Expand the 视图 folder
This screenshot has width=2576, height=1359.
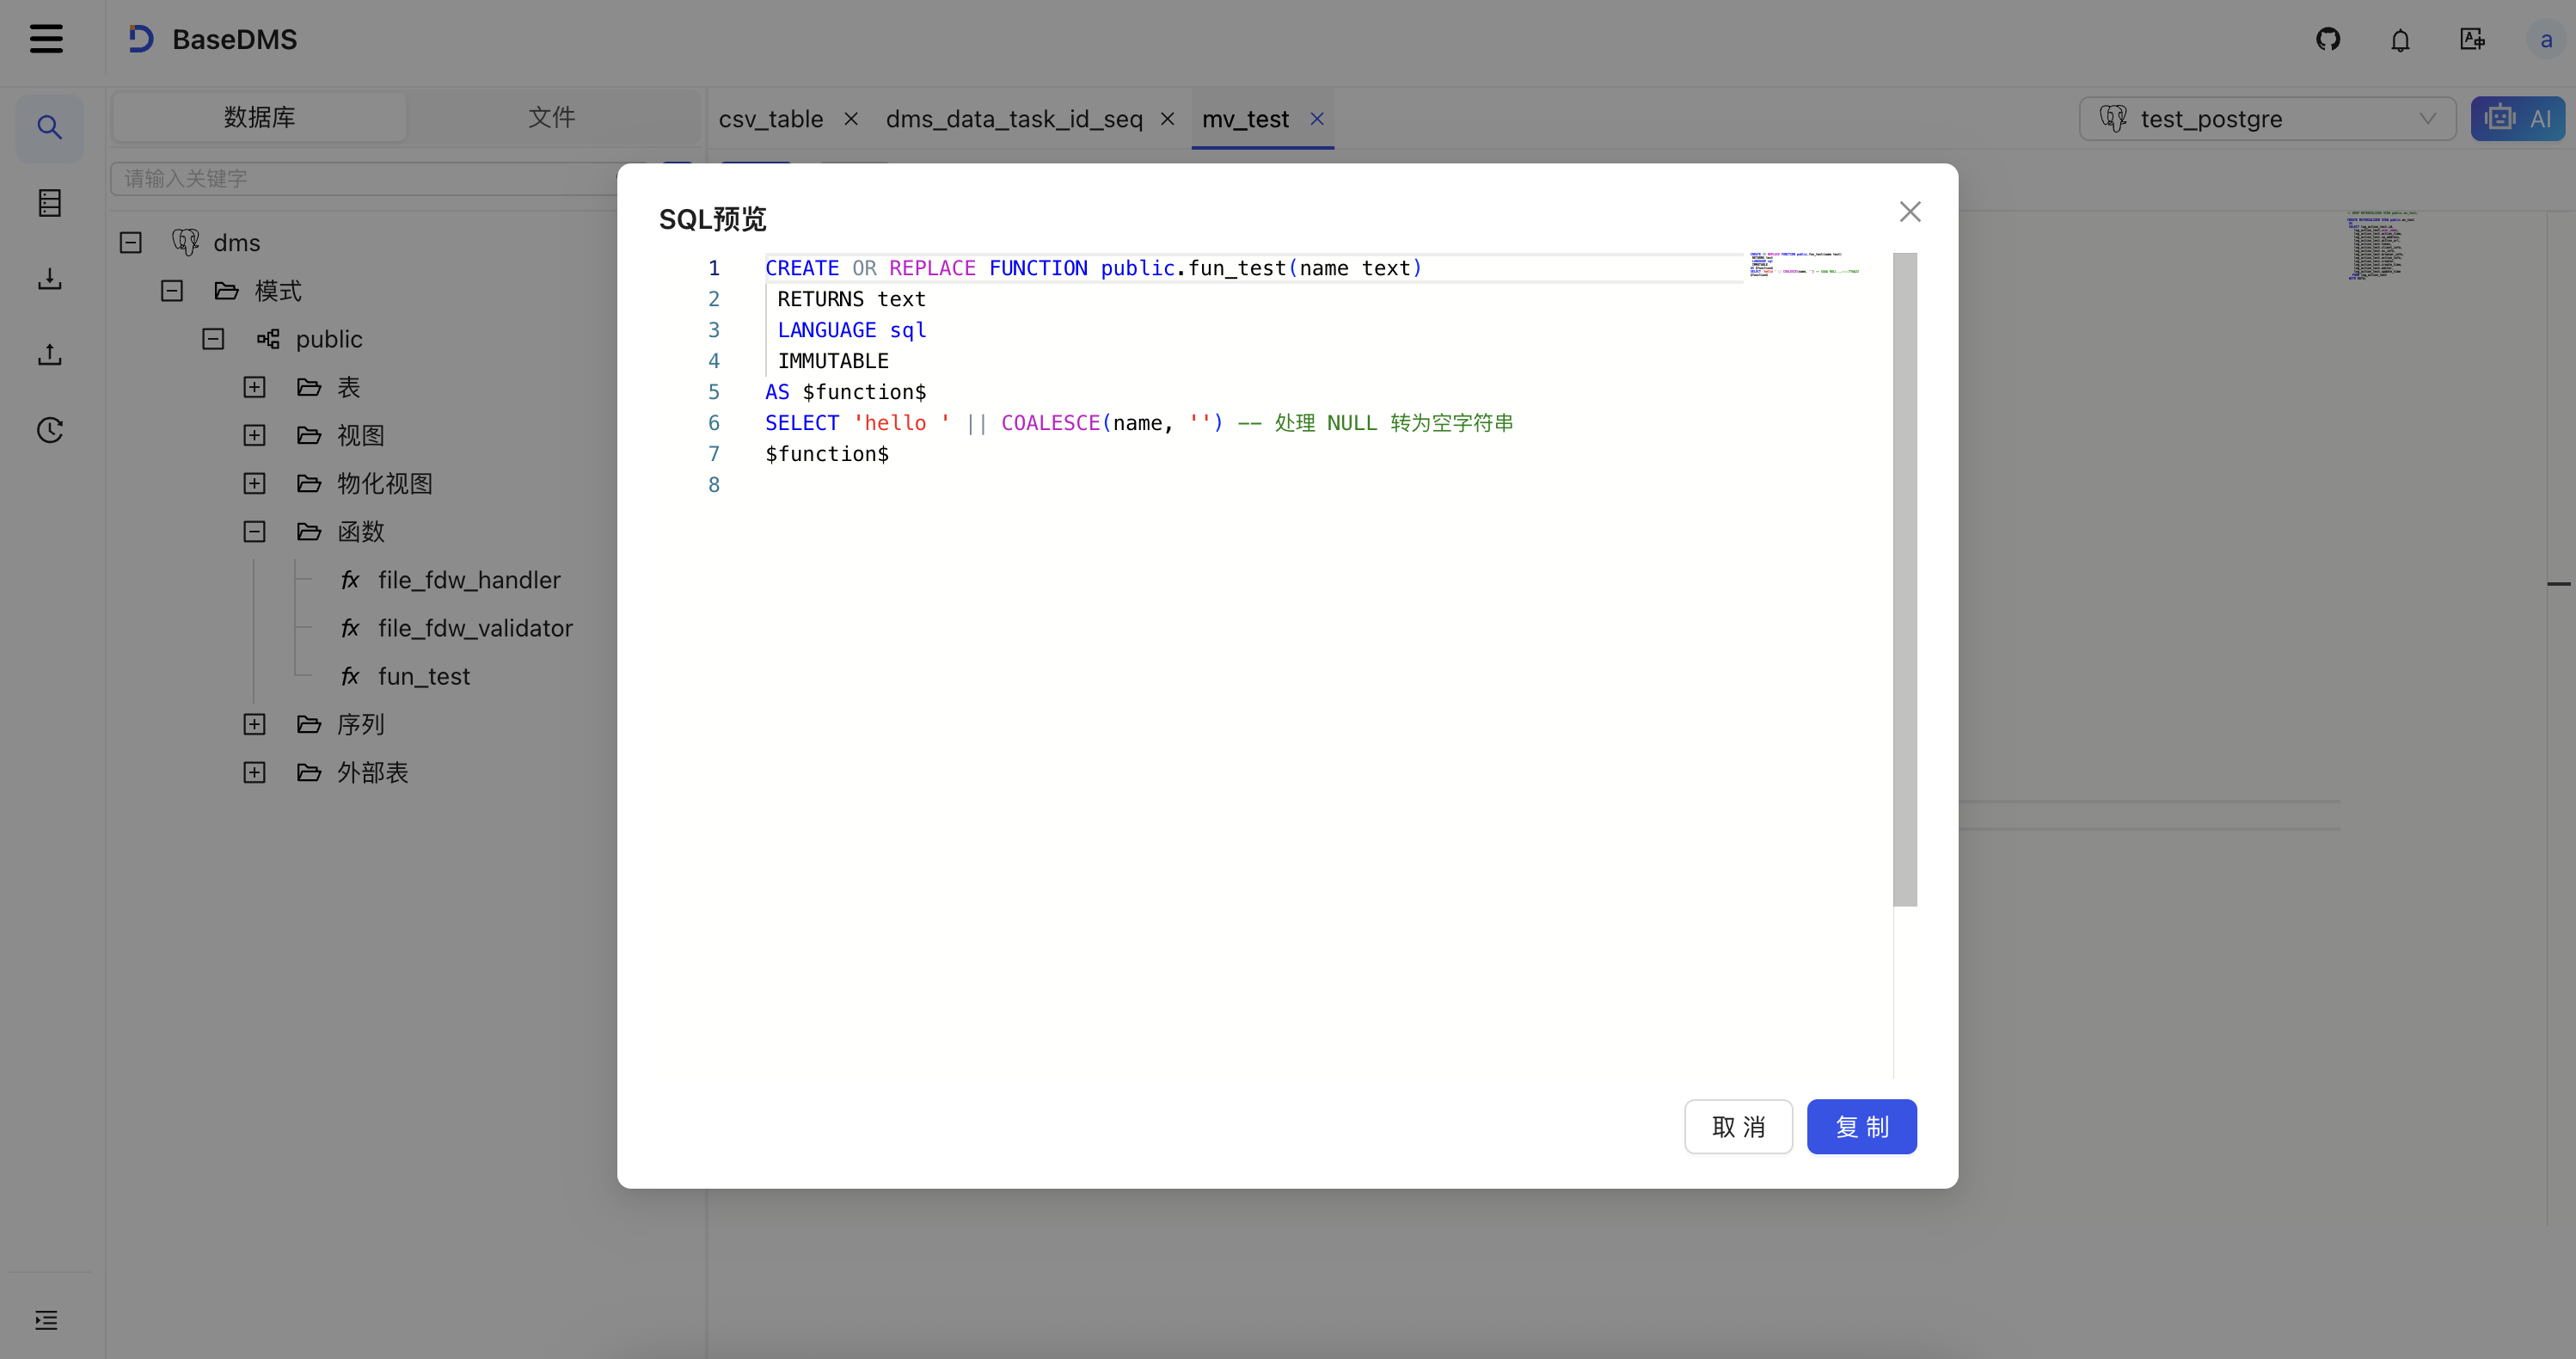255,435
